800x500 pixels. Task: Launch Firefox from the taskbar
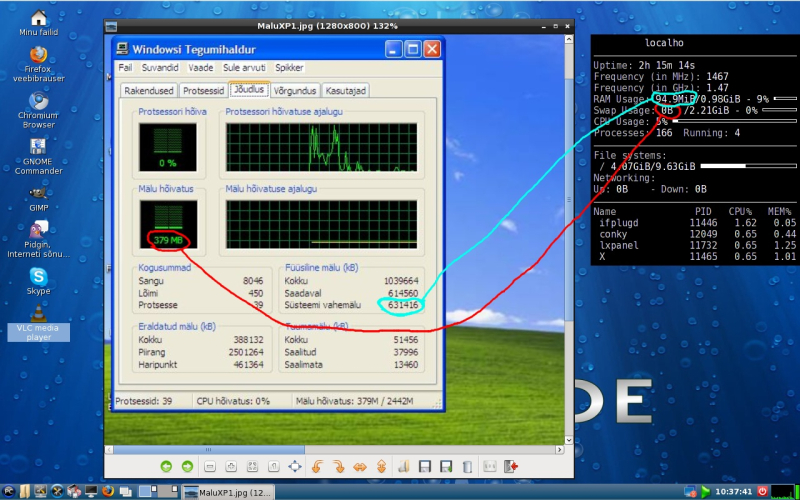pyautogui.click(x=108, y=492)
